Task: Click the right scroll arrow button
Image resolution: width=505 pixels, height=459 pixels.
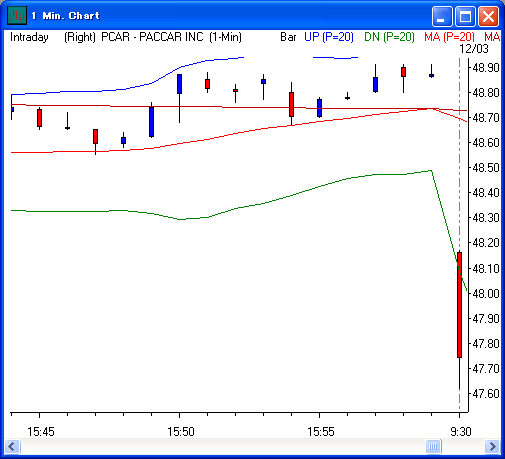Action: tap(492, 446)
